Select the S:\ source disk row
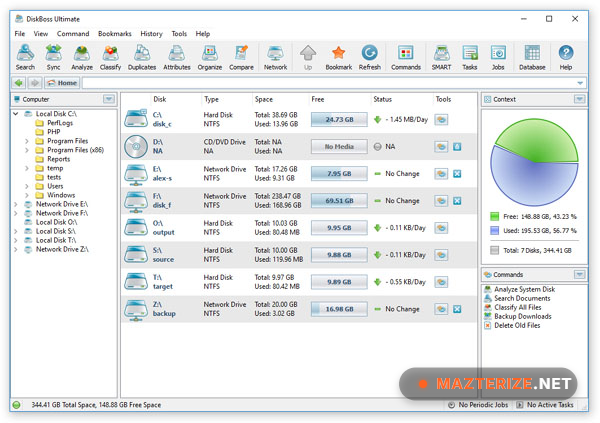 click(x=298, y=255)
